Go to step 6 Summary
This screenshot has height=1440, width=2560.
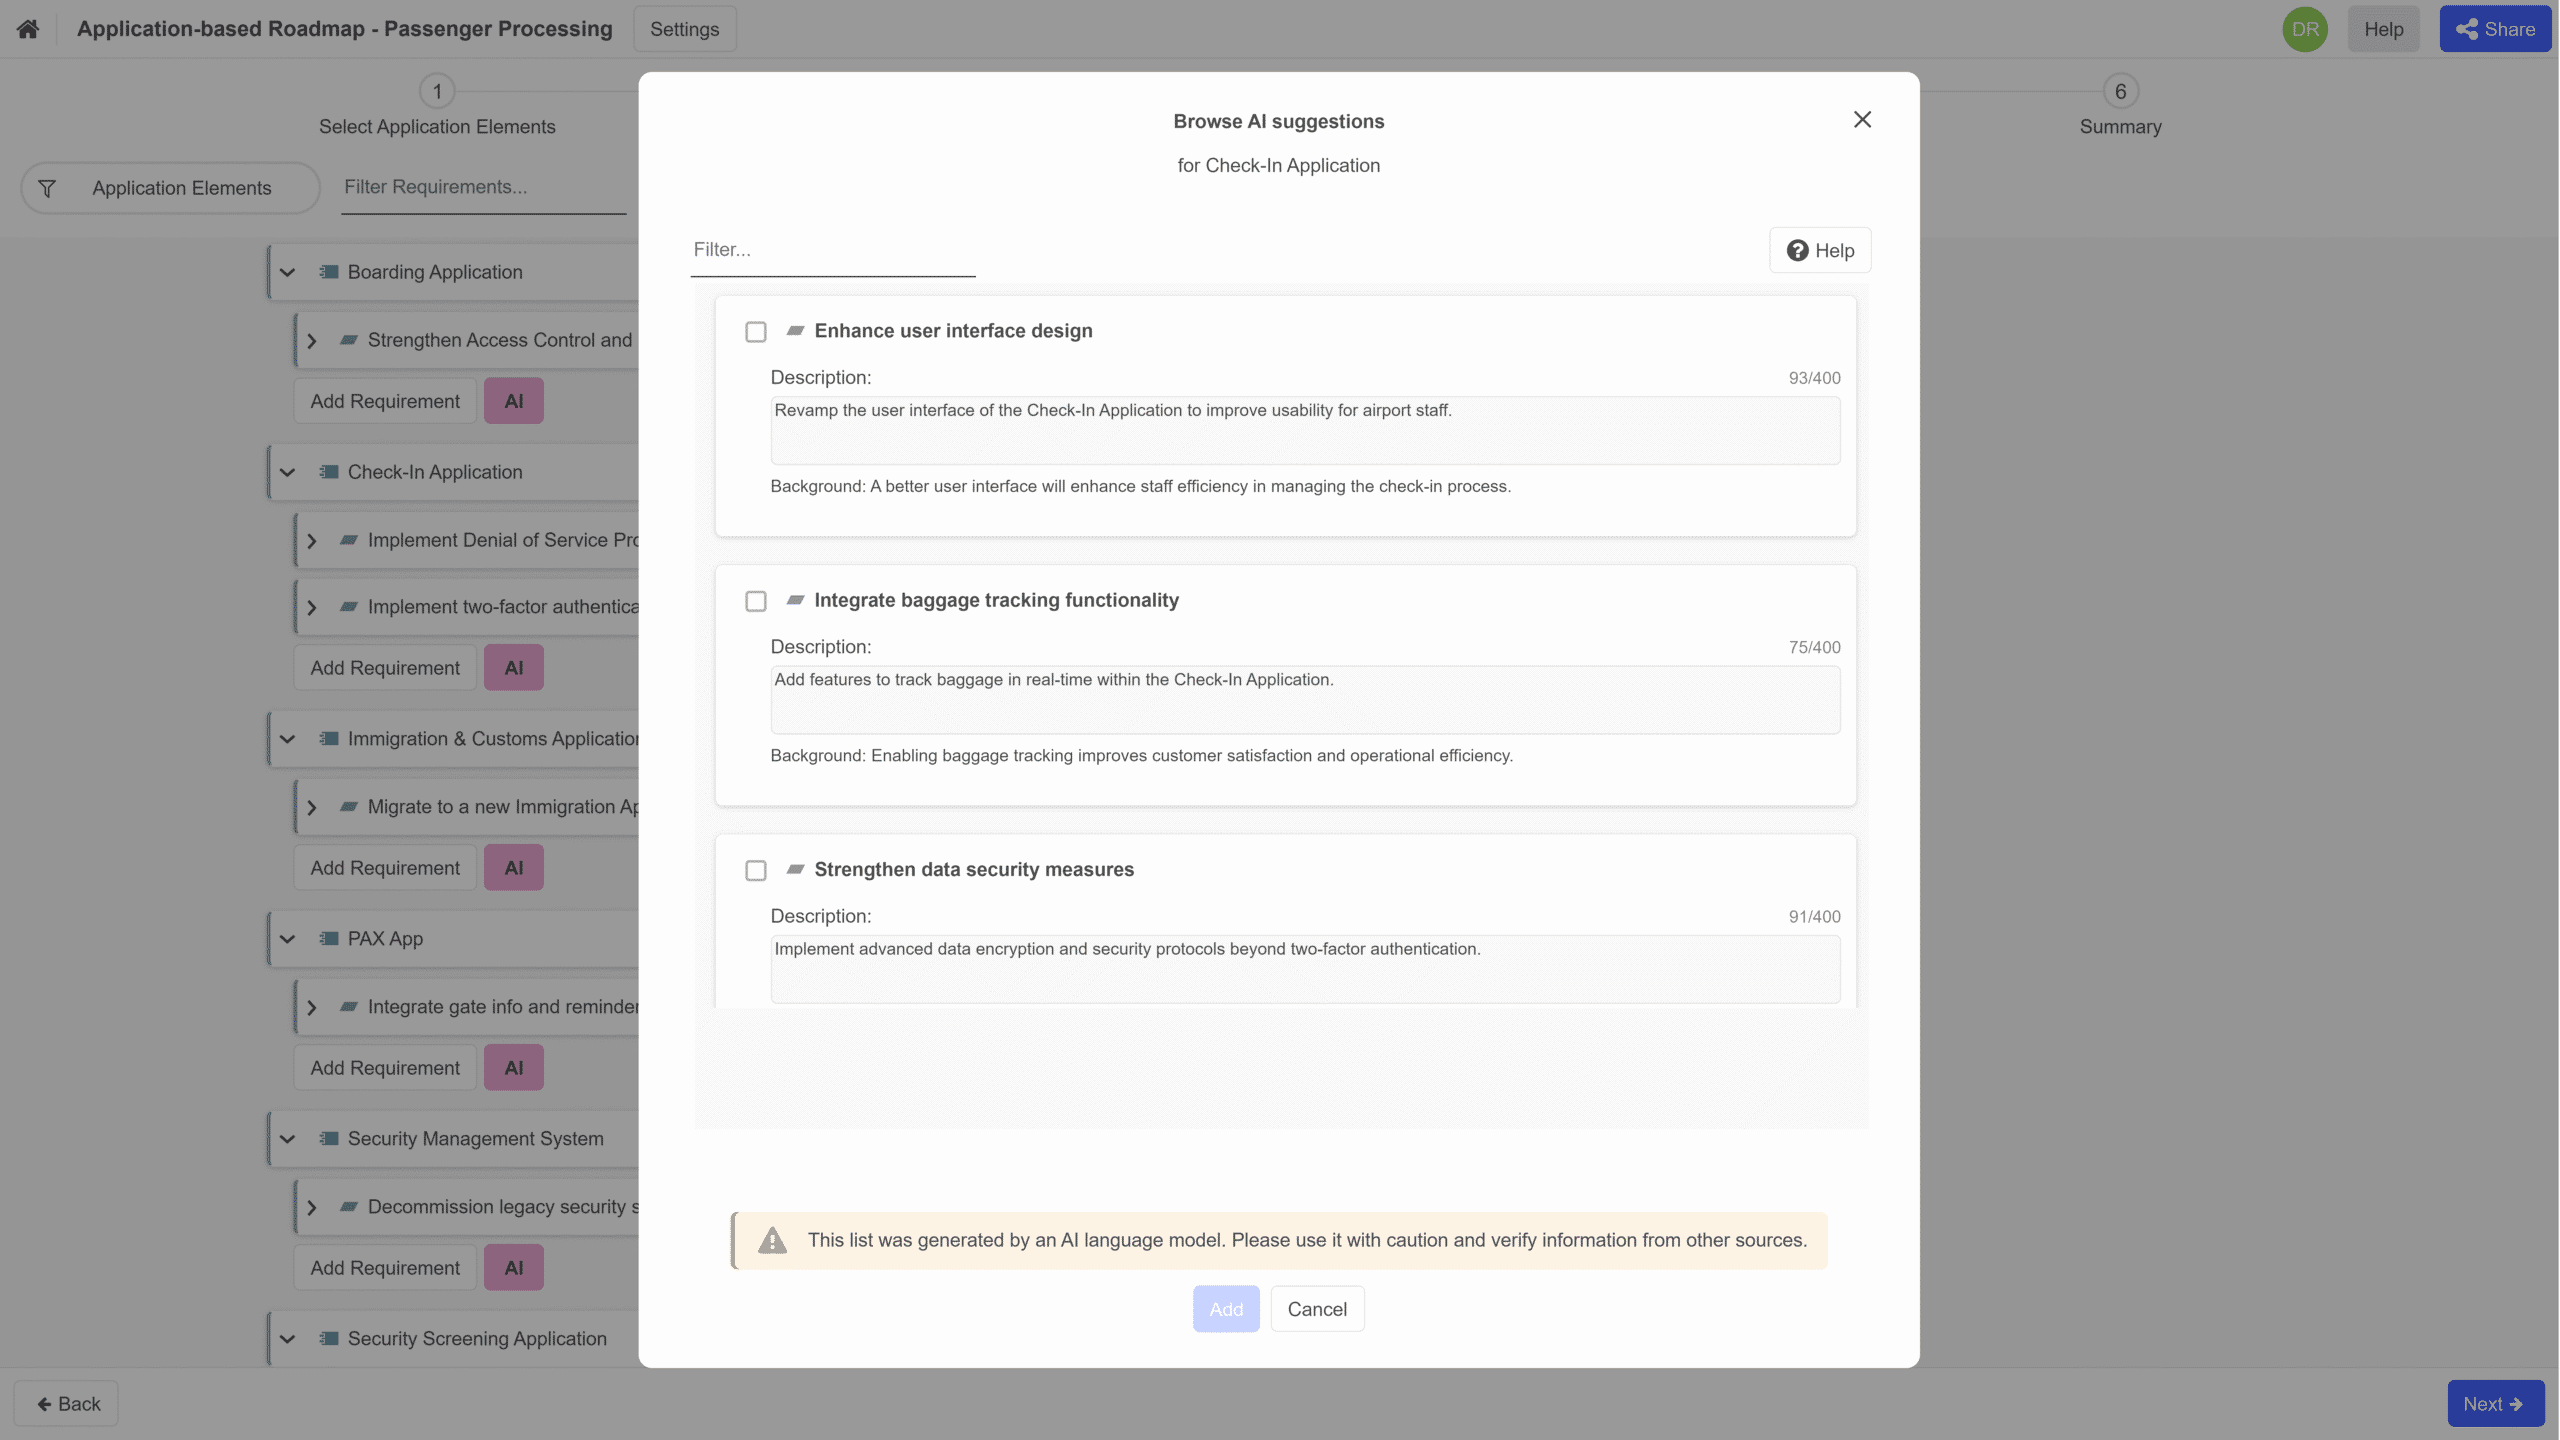click(x=2119, y=92)
